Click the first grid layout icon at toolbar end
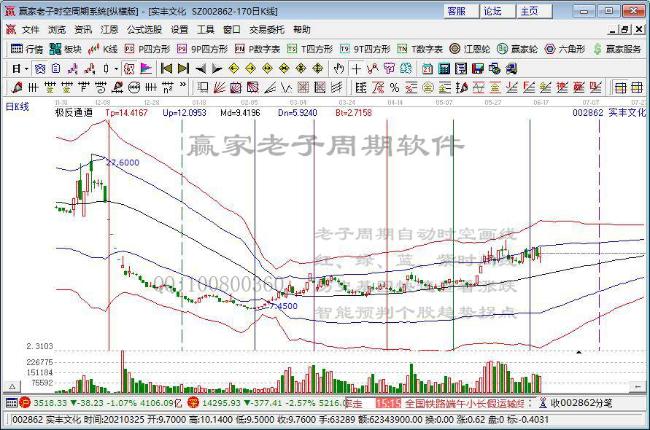 click(620, 87)
